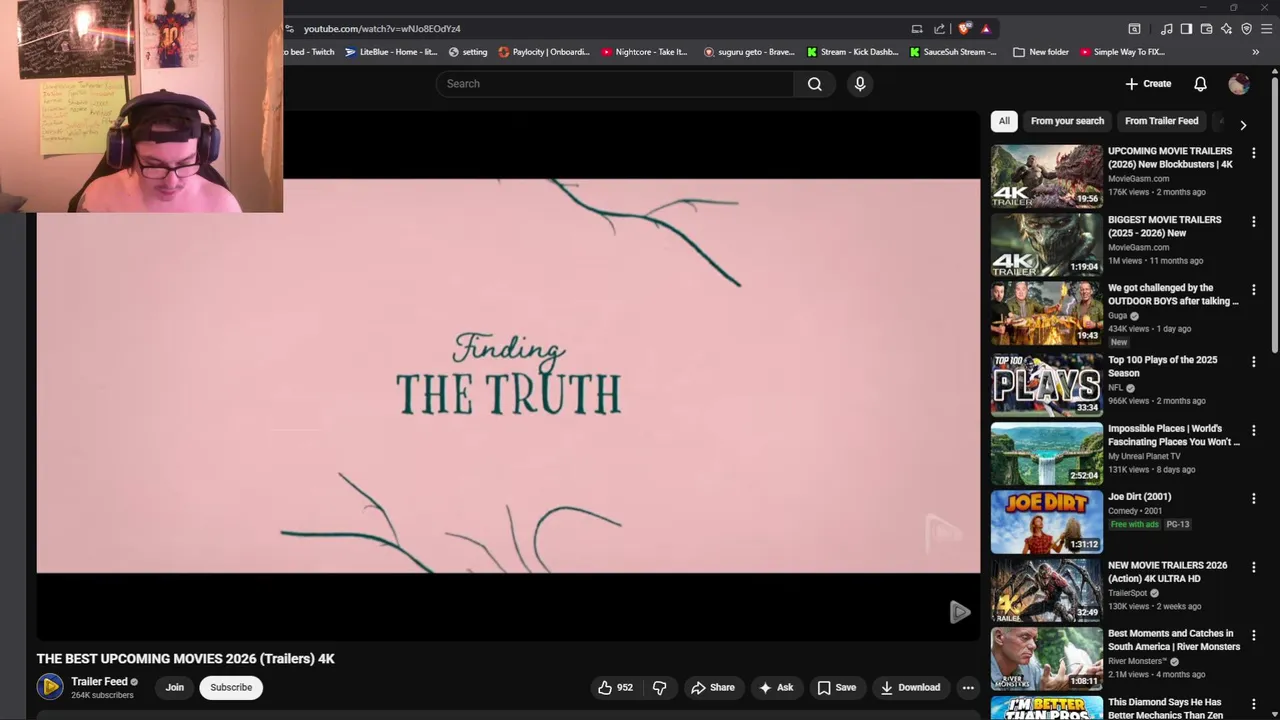
Task: Open options menu for NEW MOVIE TRAILERS 2026 (Action)
Action: pos(1254,568)
